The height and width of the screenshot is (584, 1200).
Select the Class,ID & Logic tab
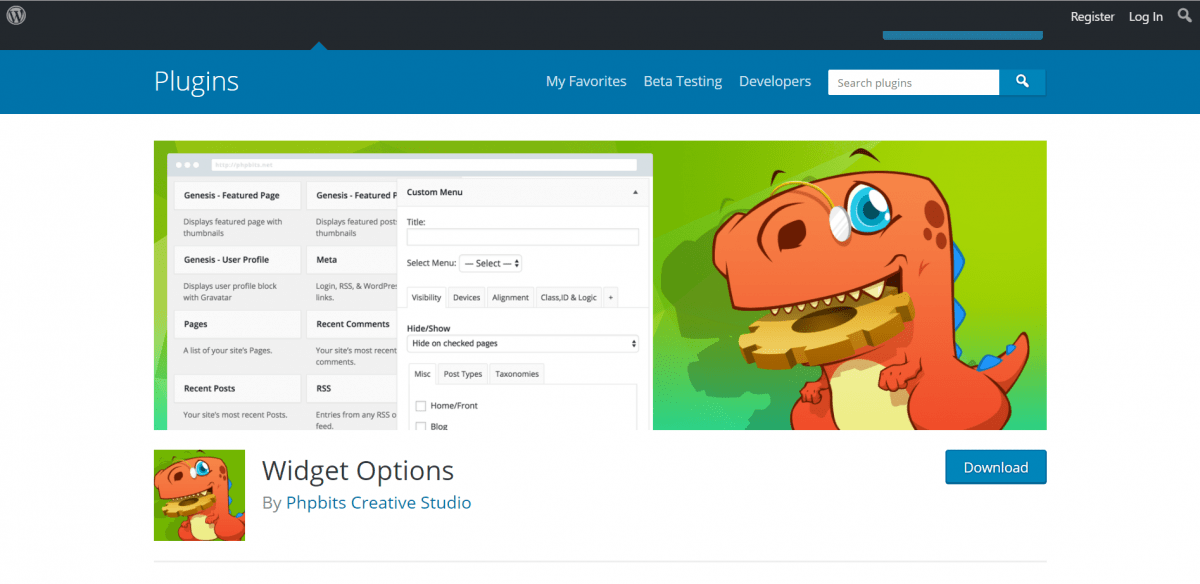568,298
